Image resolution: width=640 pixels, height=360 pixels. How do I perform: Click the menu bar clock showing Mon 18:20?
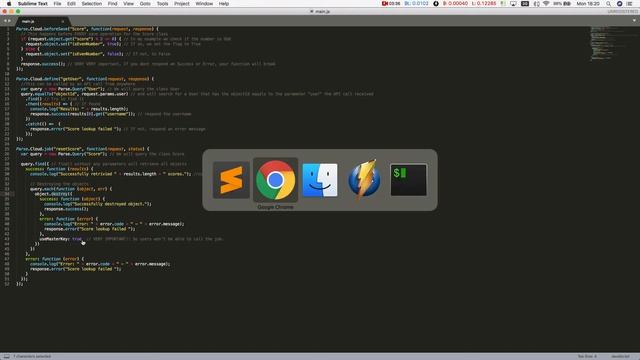click(x=588, y=4)
